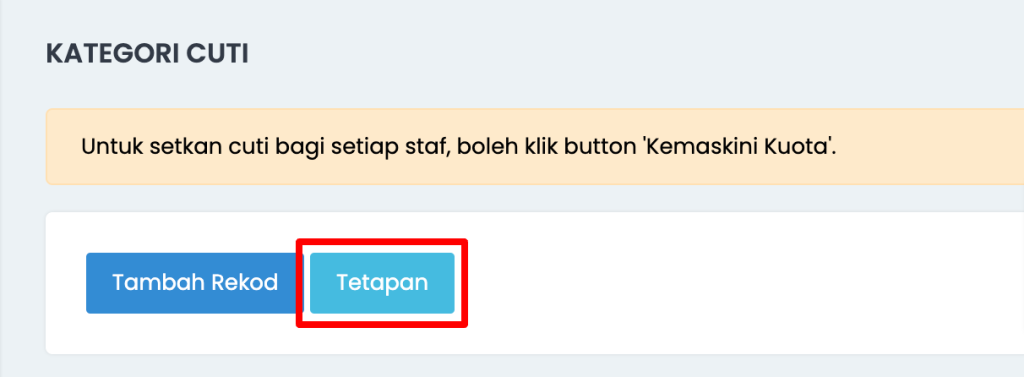The height and width of the screenshot is (377, 1024).
Task: Click the orange notice banner
Action: 535,146
